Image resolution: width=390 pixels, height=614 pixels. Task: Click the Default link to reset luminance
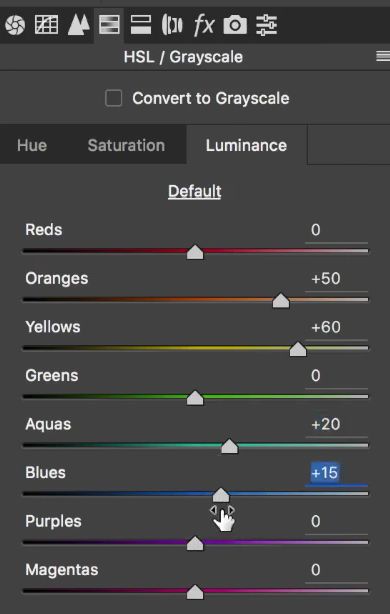pos(195,191)
